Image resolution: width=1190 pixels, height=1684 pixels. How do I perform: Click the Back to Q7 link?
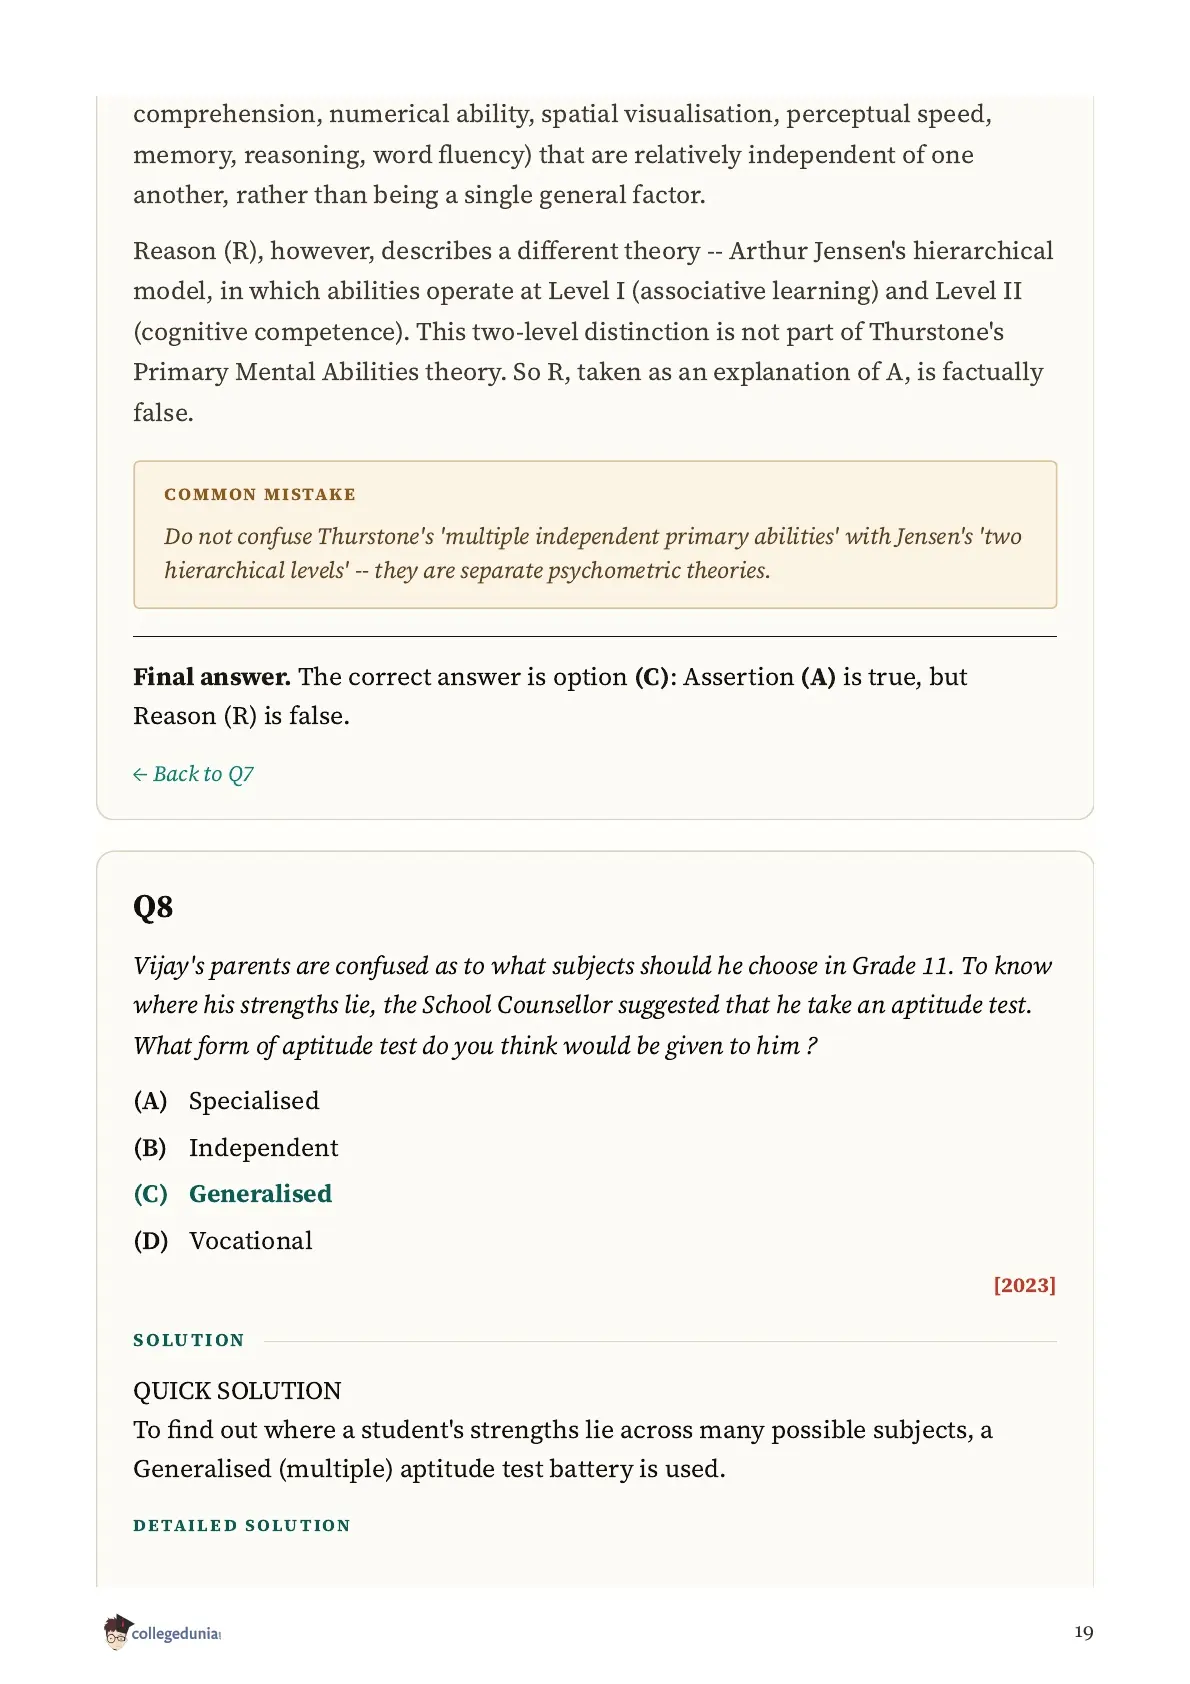[x=193, y=774]
